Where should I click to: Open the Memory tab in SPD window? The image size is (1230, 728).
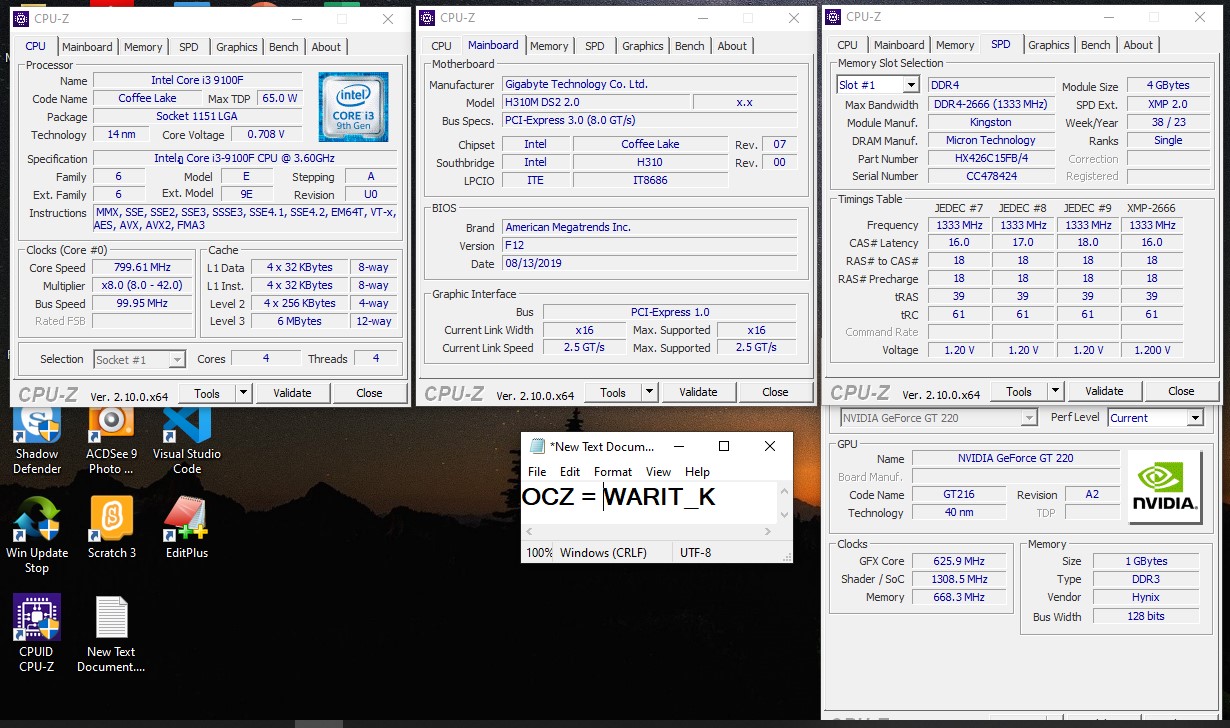(x=955, y=45)
